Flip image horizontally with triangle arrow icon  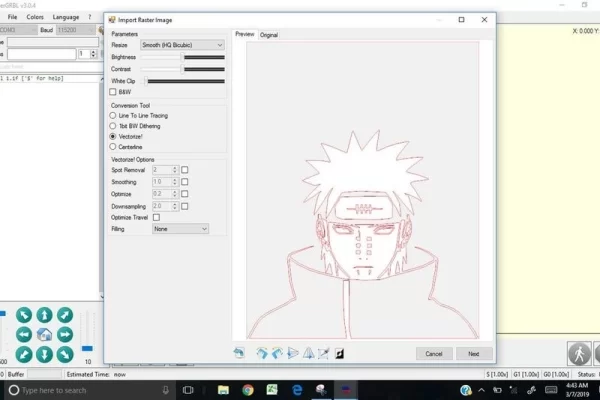293,353
